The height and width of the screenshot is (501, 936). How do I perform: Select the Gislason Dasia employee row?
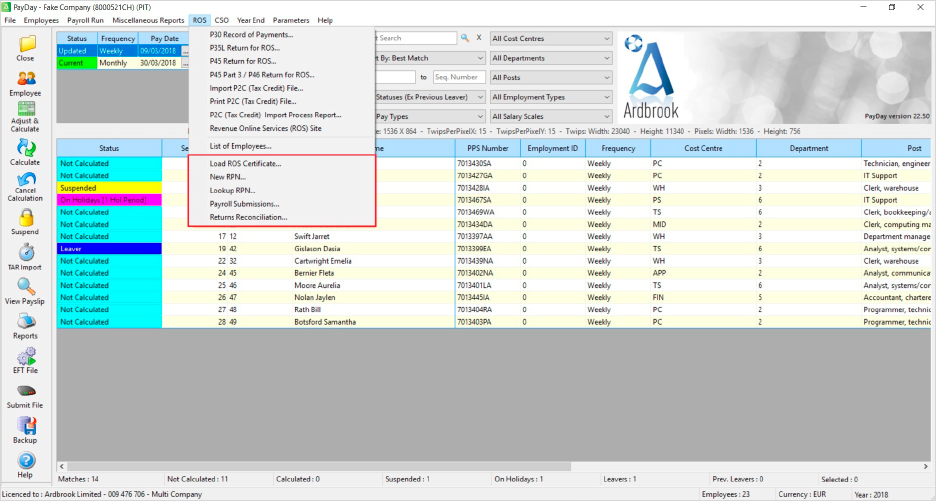[x=494, y=248]
